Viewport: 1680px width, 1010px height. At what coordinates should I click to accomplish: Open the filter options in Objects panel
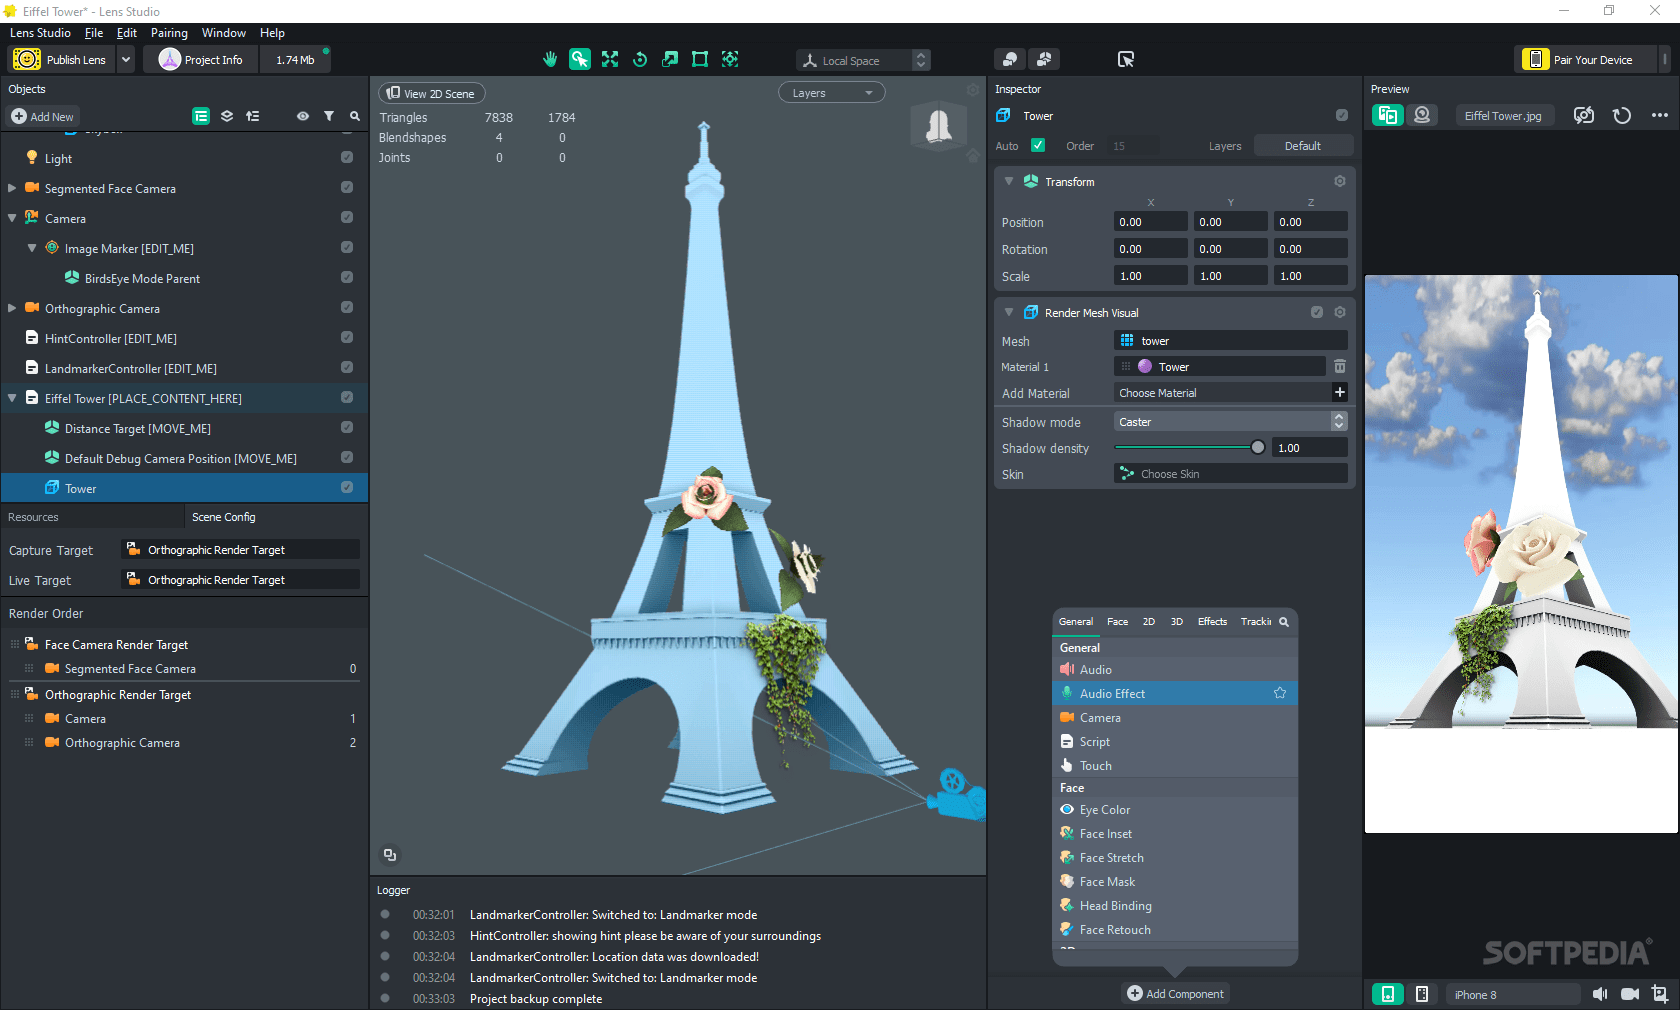click(x=329, y=116)
